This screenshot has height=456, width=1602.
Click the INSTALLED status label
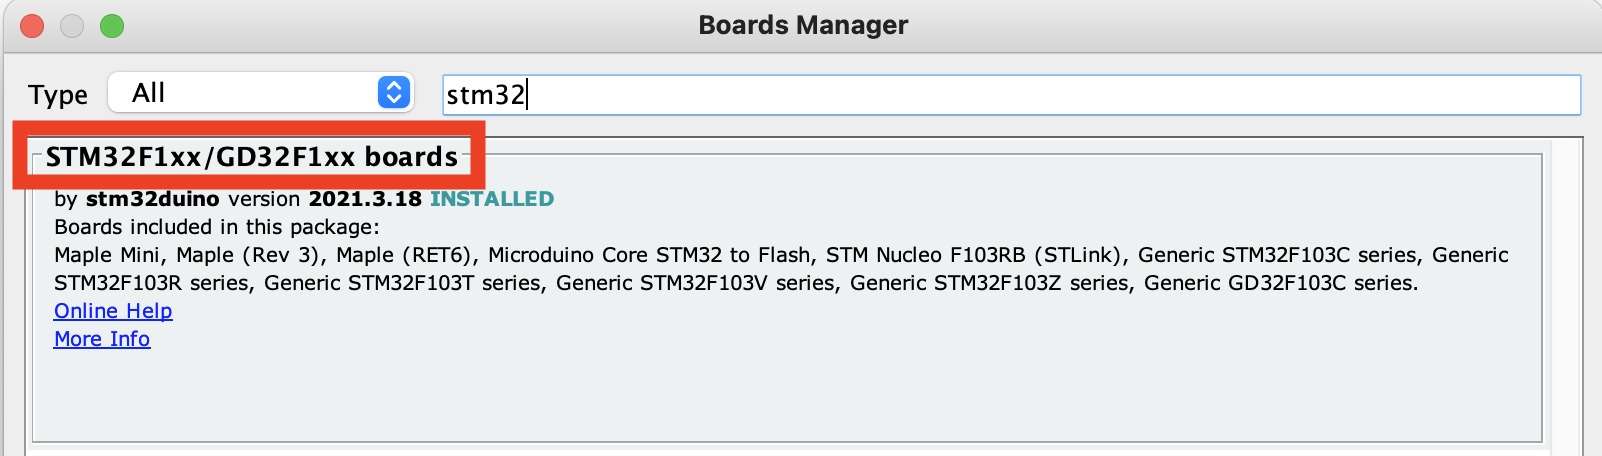tap(492, 199)
